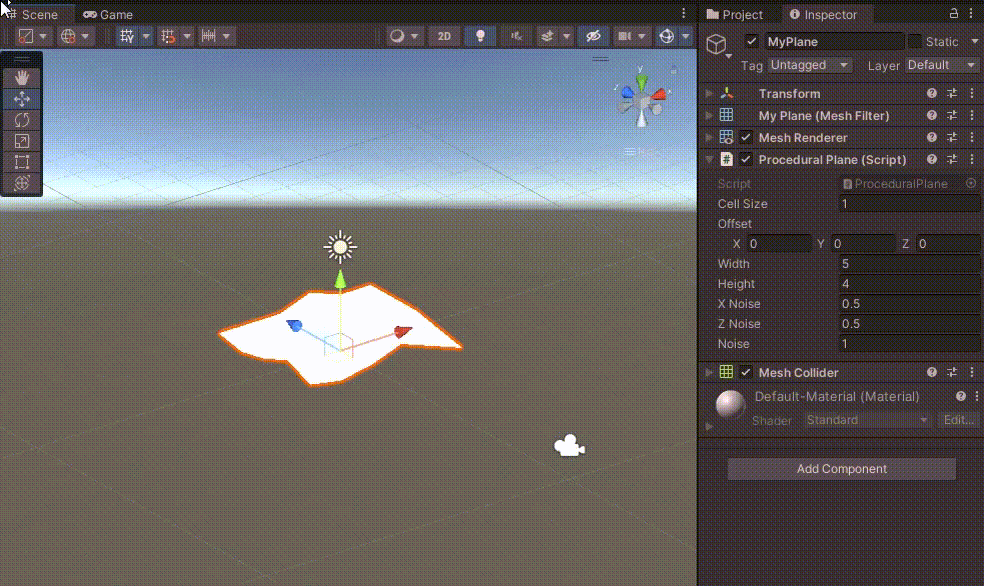Open Gizmos dropdown arrow
The height and width of the screenshot is (586, 984).
685,36
